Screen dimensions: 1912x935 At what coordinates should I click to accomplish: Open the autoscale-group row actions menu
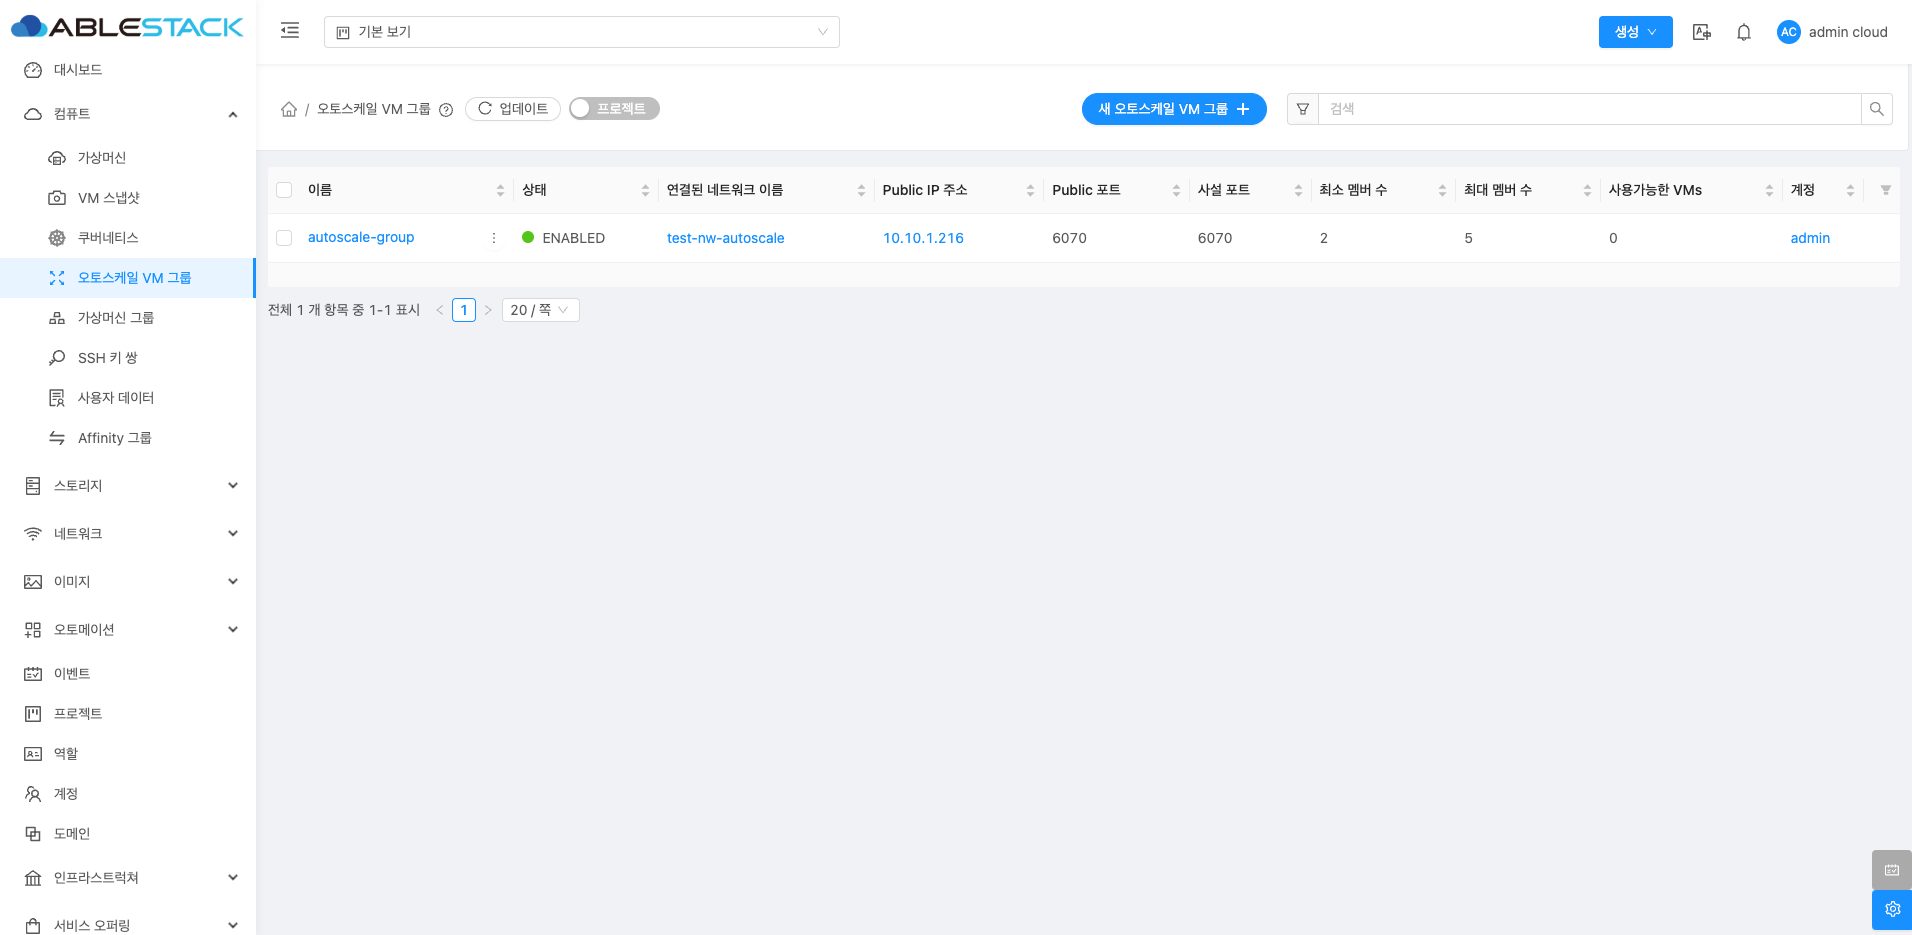point(494,238)
